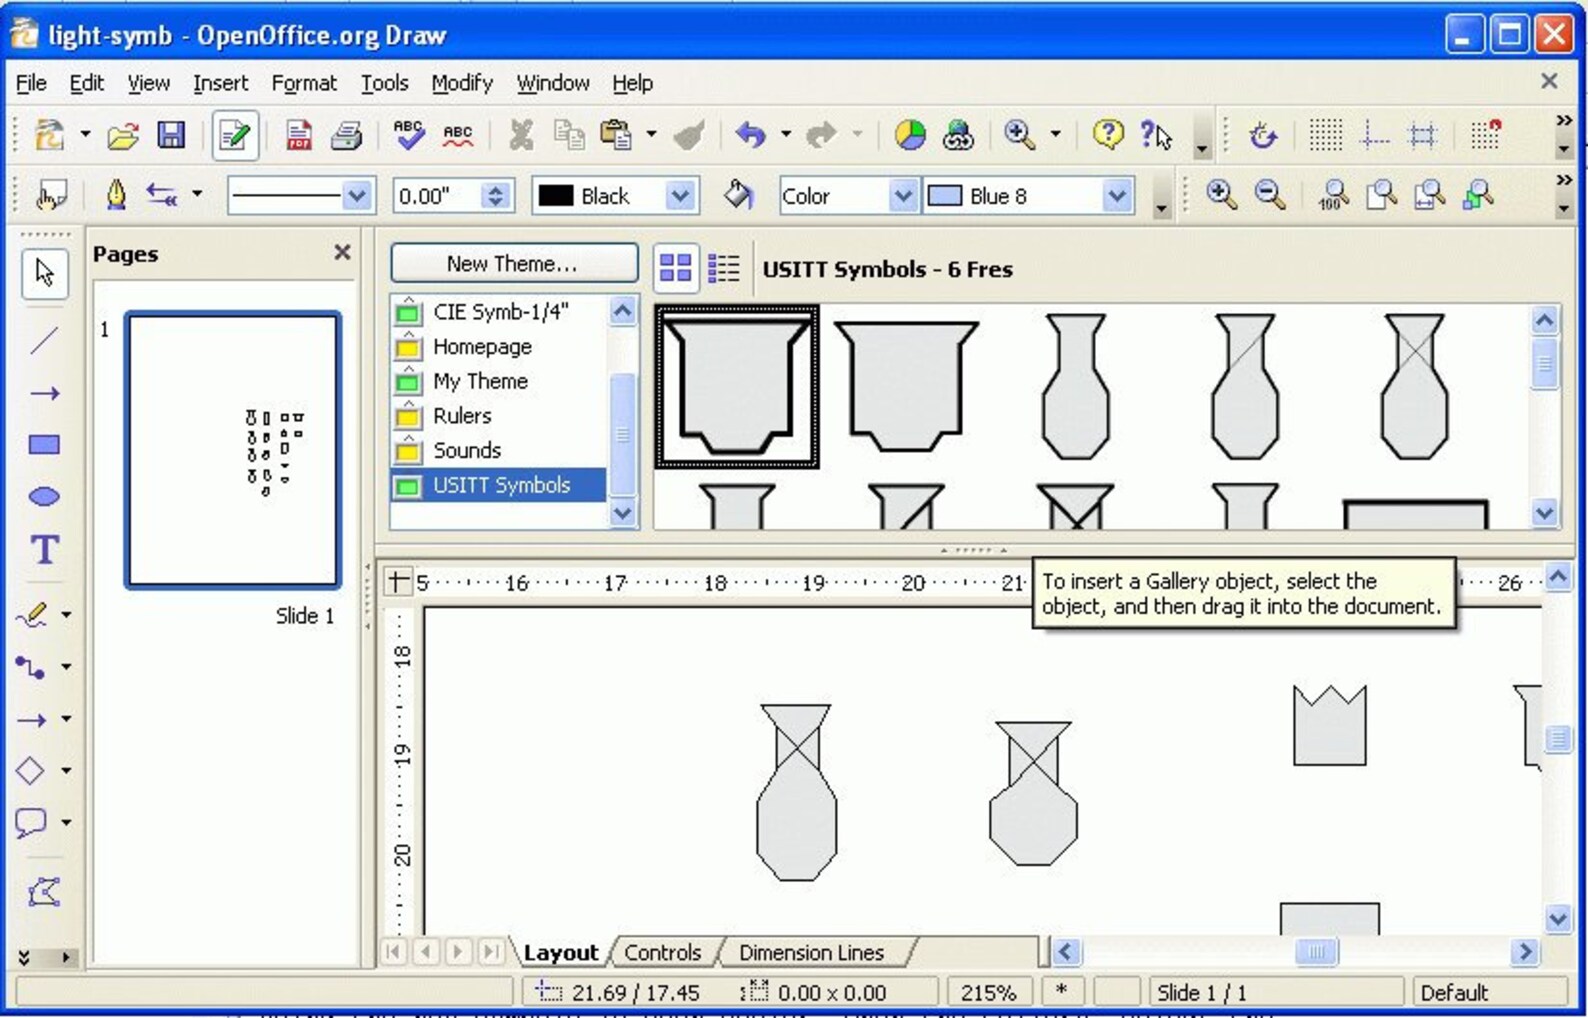Open the Format menu
This screenshot has height=1018, width=1588.
coord(304,83)
